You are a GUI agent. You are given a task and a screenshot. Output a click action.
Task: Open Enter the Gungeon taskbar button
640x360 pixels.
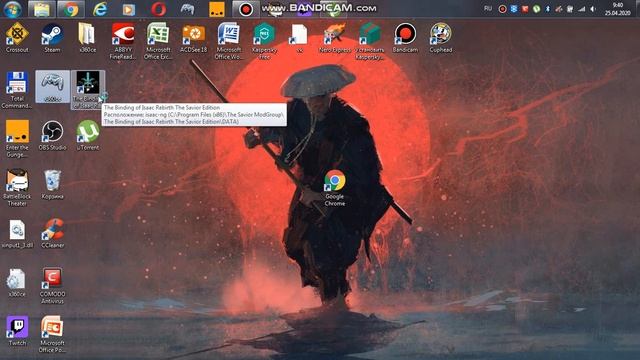(217, 9)
